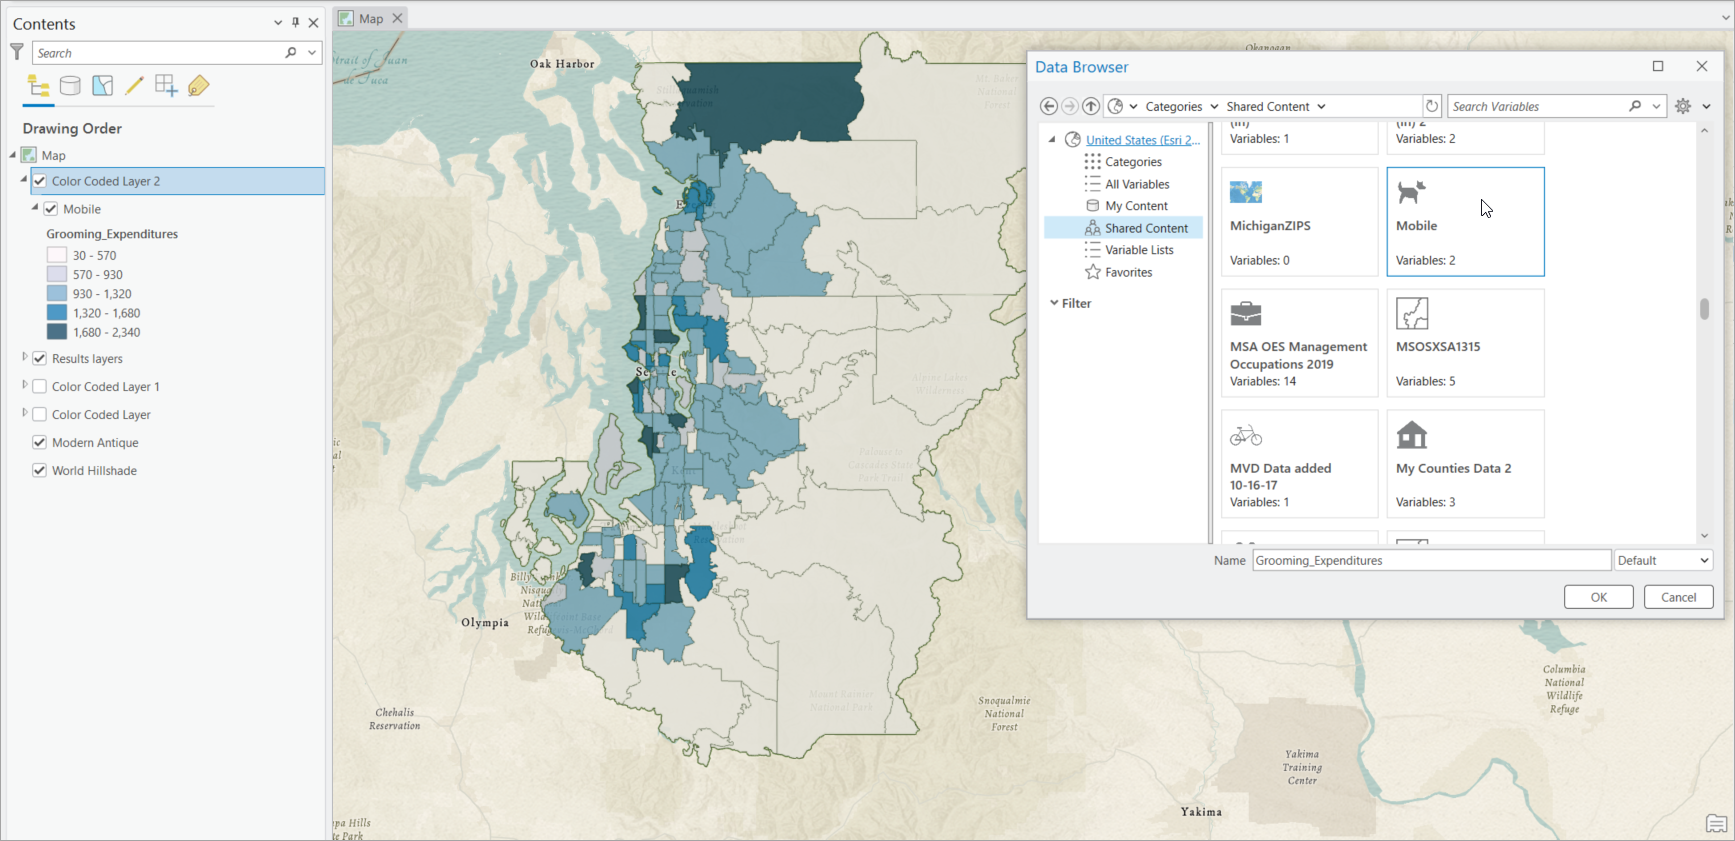
Task: Select List By Editing pencil icon
Action: coord(134,86)
